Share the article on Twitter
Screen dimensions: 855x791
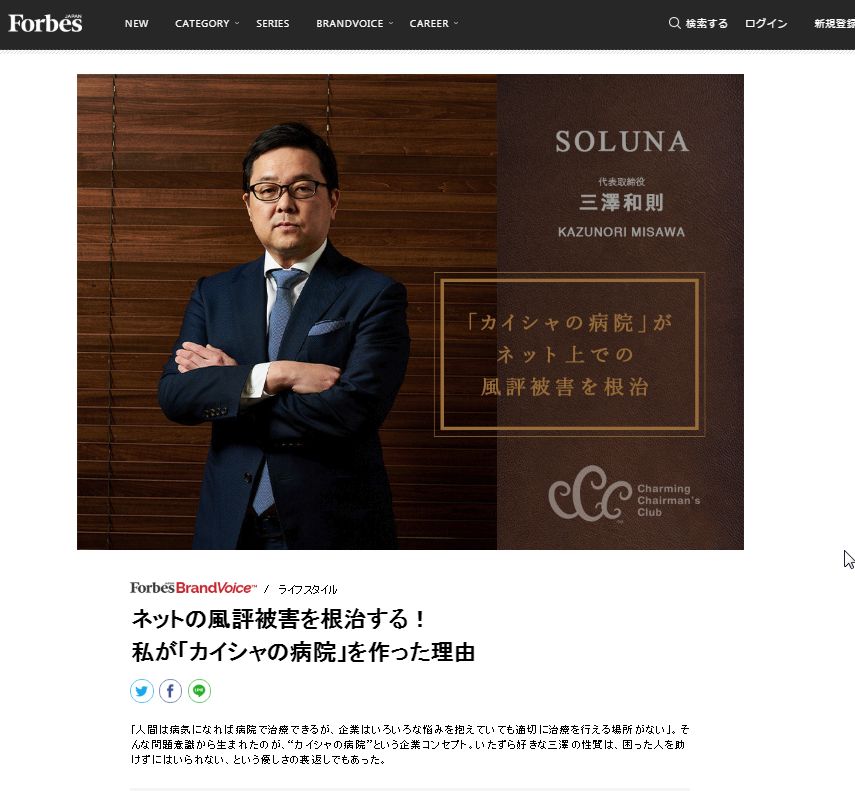[142, 691]
